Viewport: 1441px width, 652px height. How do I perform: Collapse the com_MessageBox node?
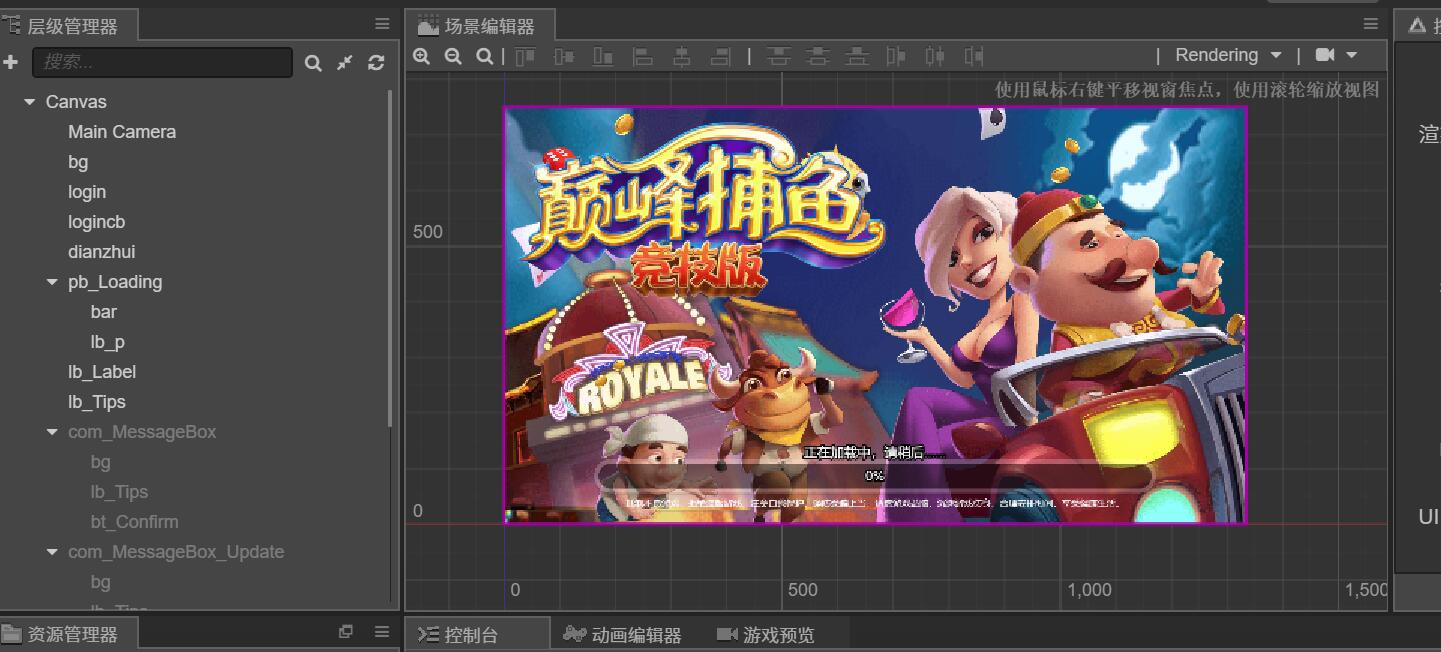[x=52, y=432]
